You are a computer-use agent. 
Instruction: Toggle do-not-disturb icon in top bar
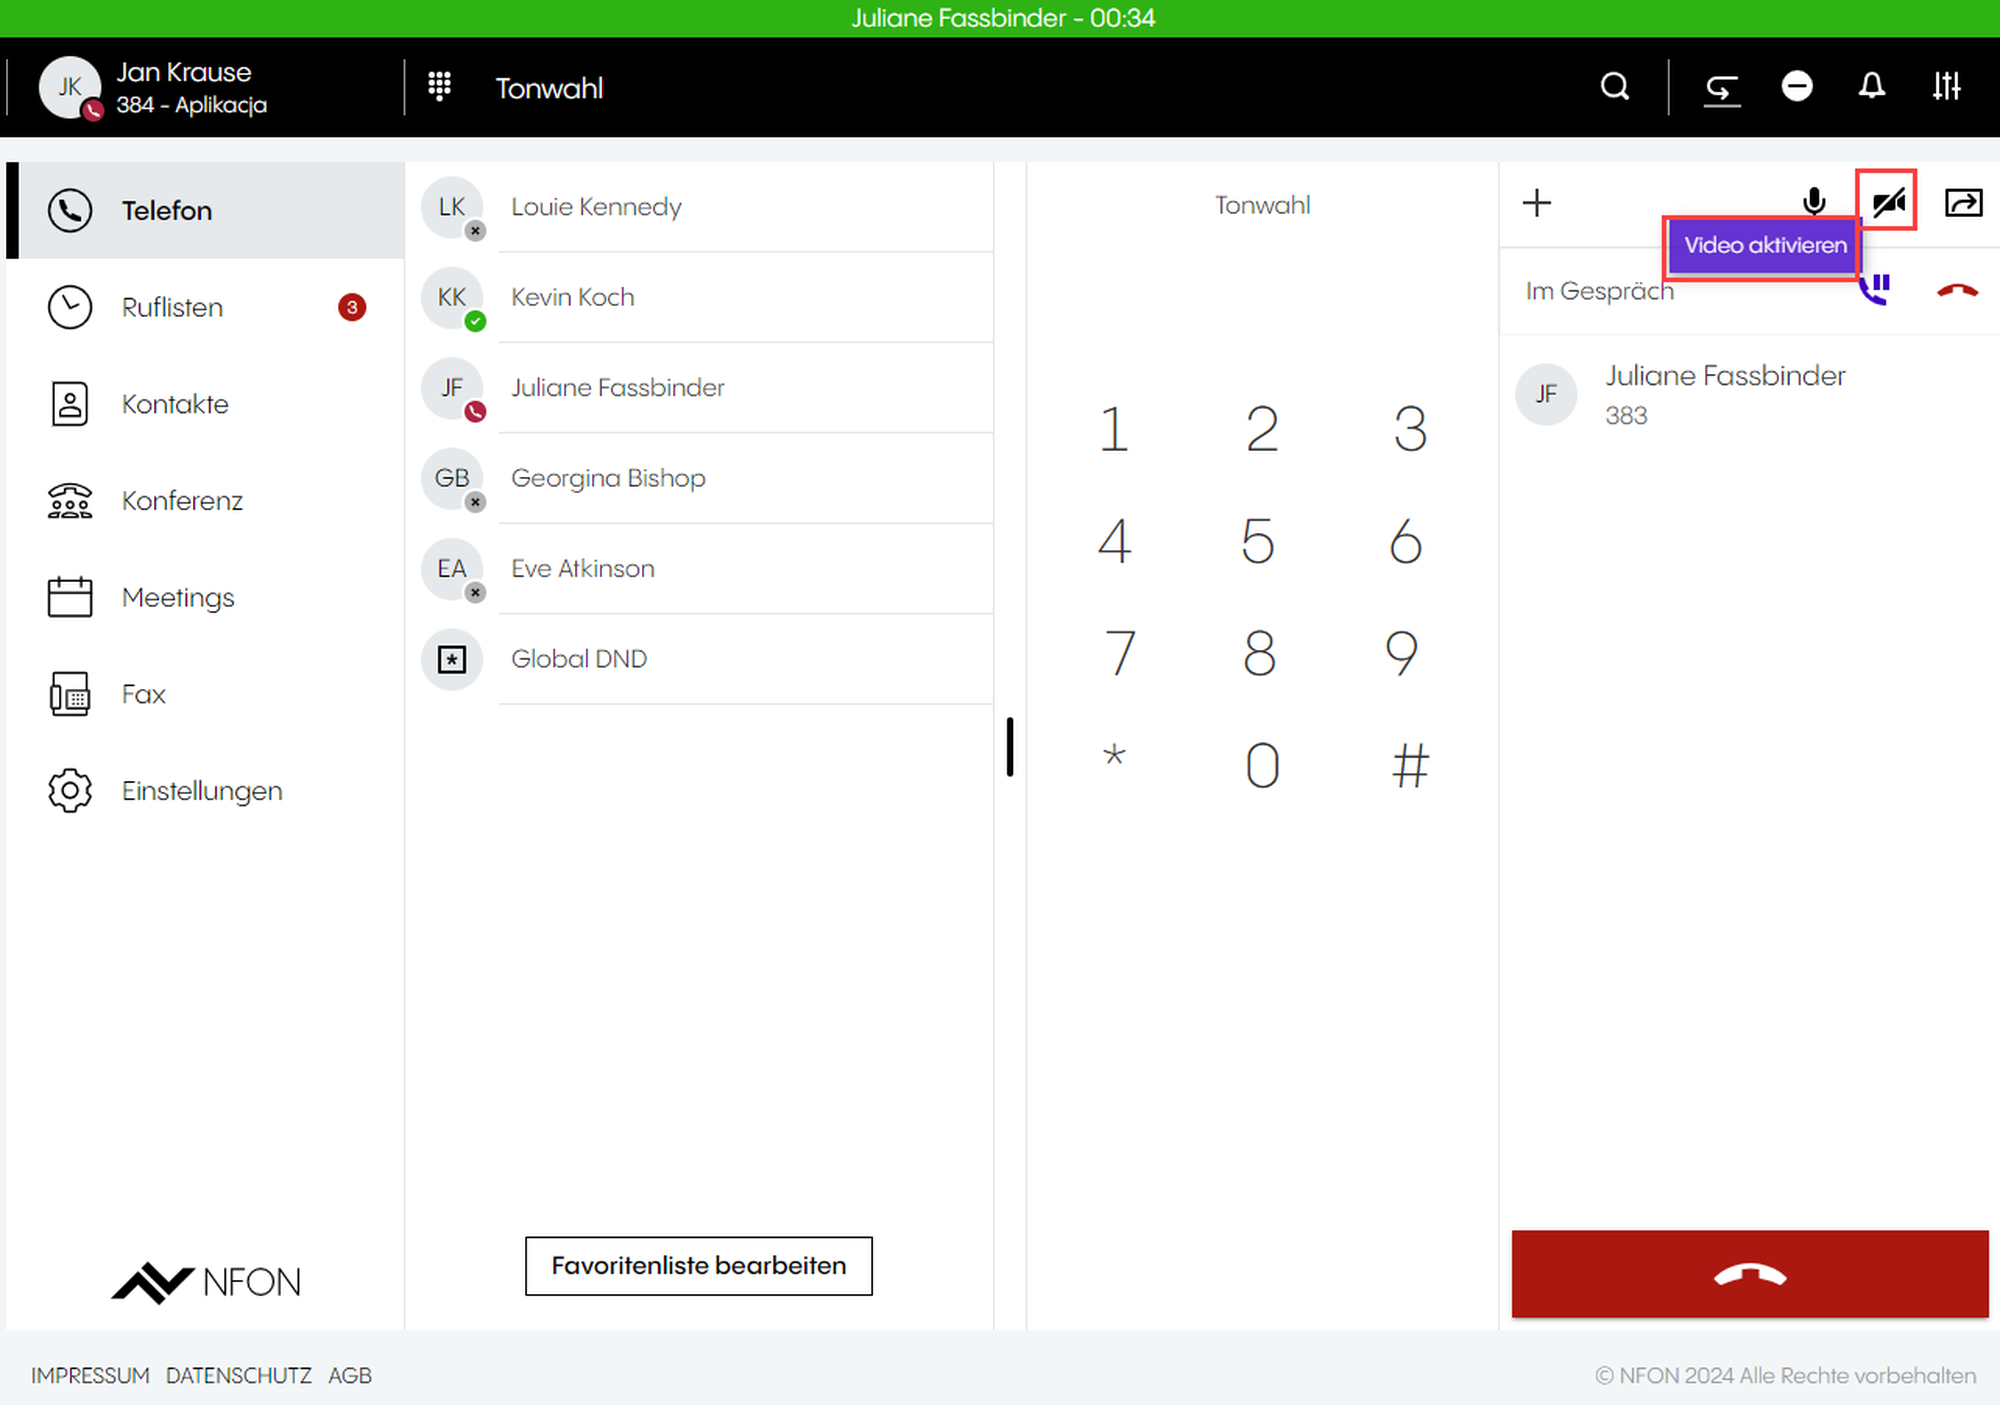[1797, 87]
